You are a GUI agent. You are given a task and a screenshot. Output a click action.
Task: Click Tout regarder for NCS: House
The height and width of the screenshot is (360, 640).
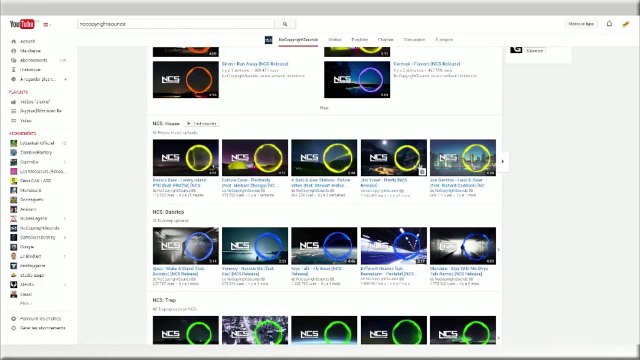[x=202, y=123]
